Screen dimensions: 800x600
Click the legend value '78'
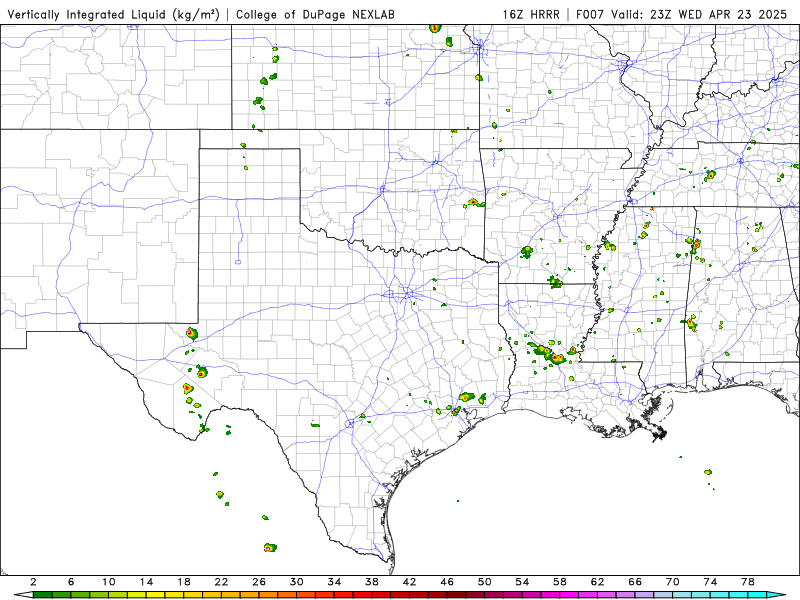pos(748,582)
